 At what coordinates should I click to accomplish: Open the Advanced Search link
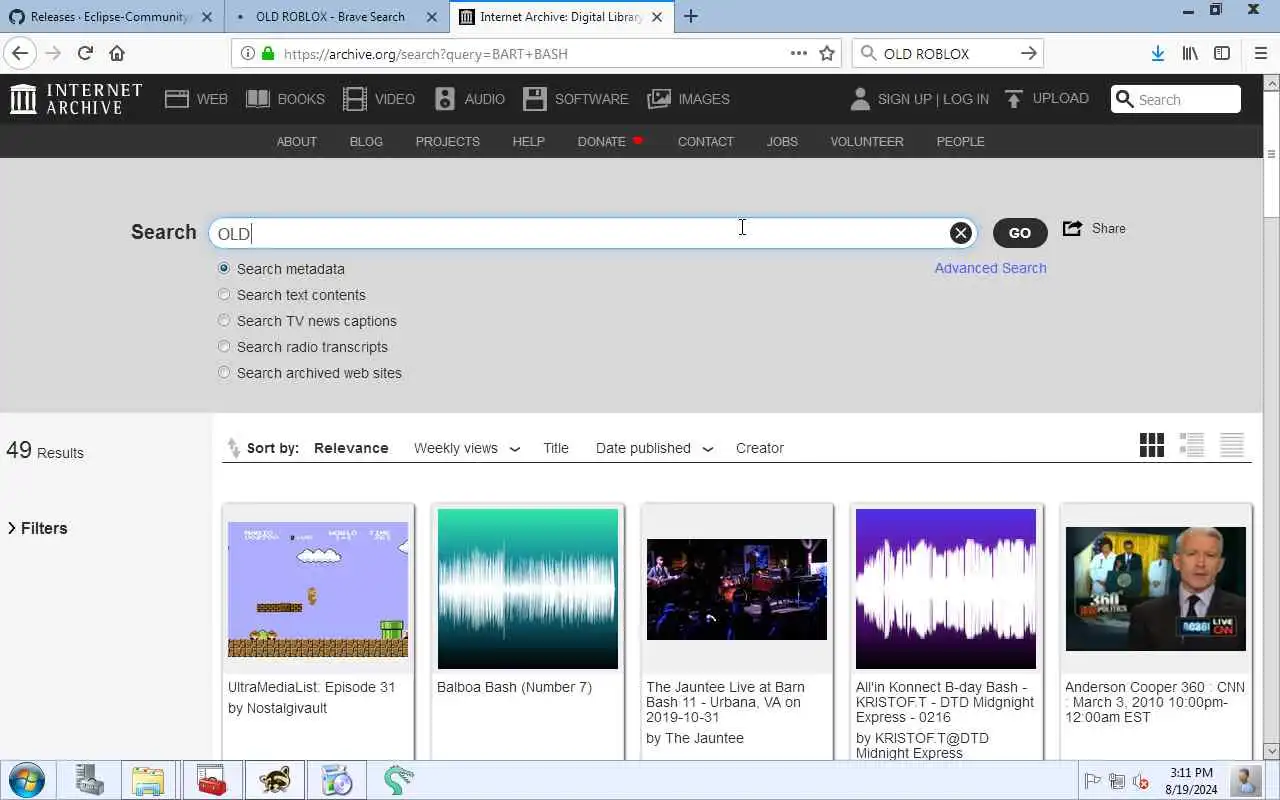(x=990, y=268)
